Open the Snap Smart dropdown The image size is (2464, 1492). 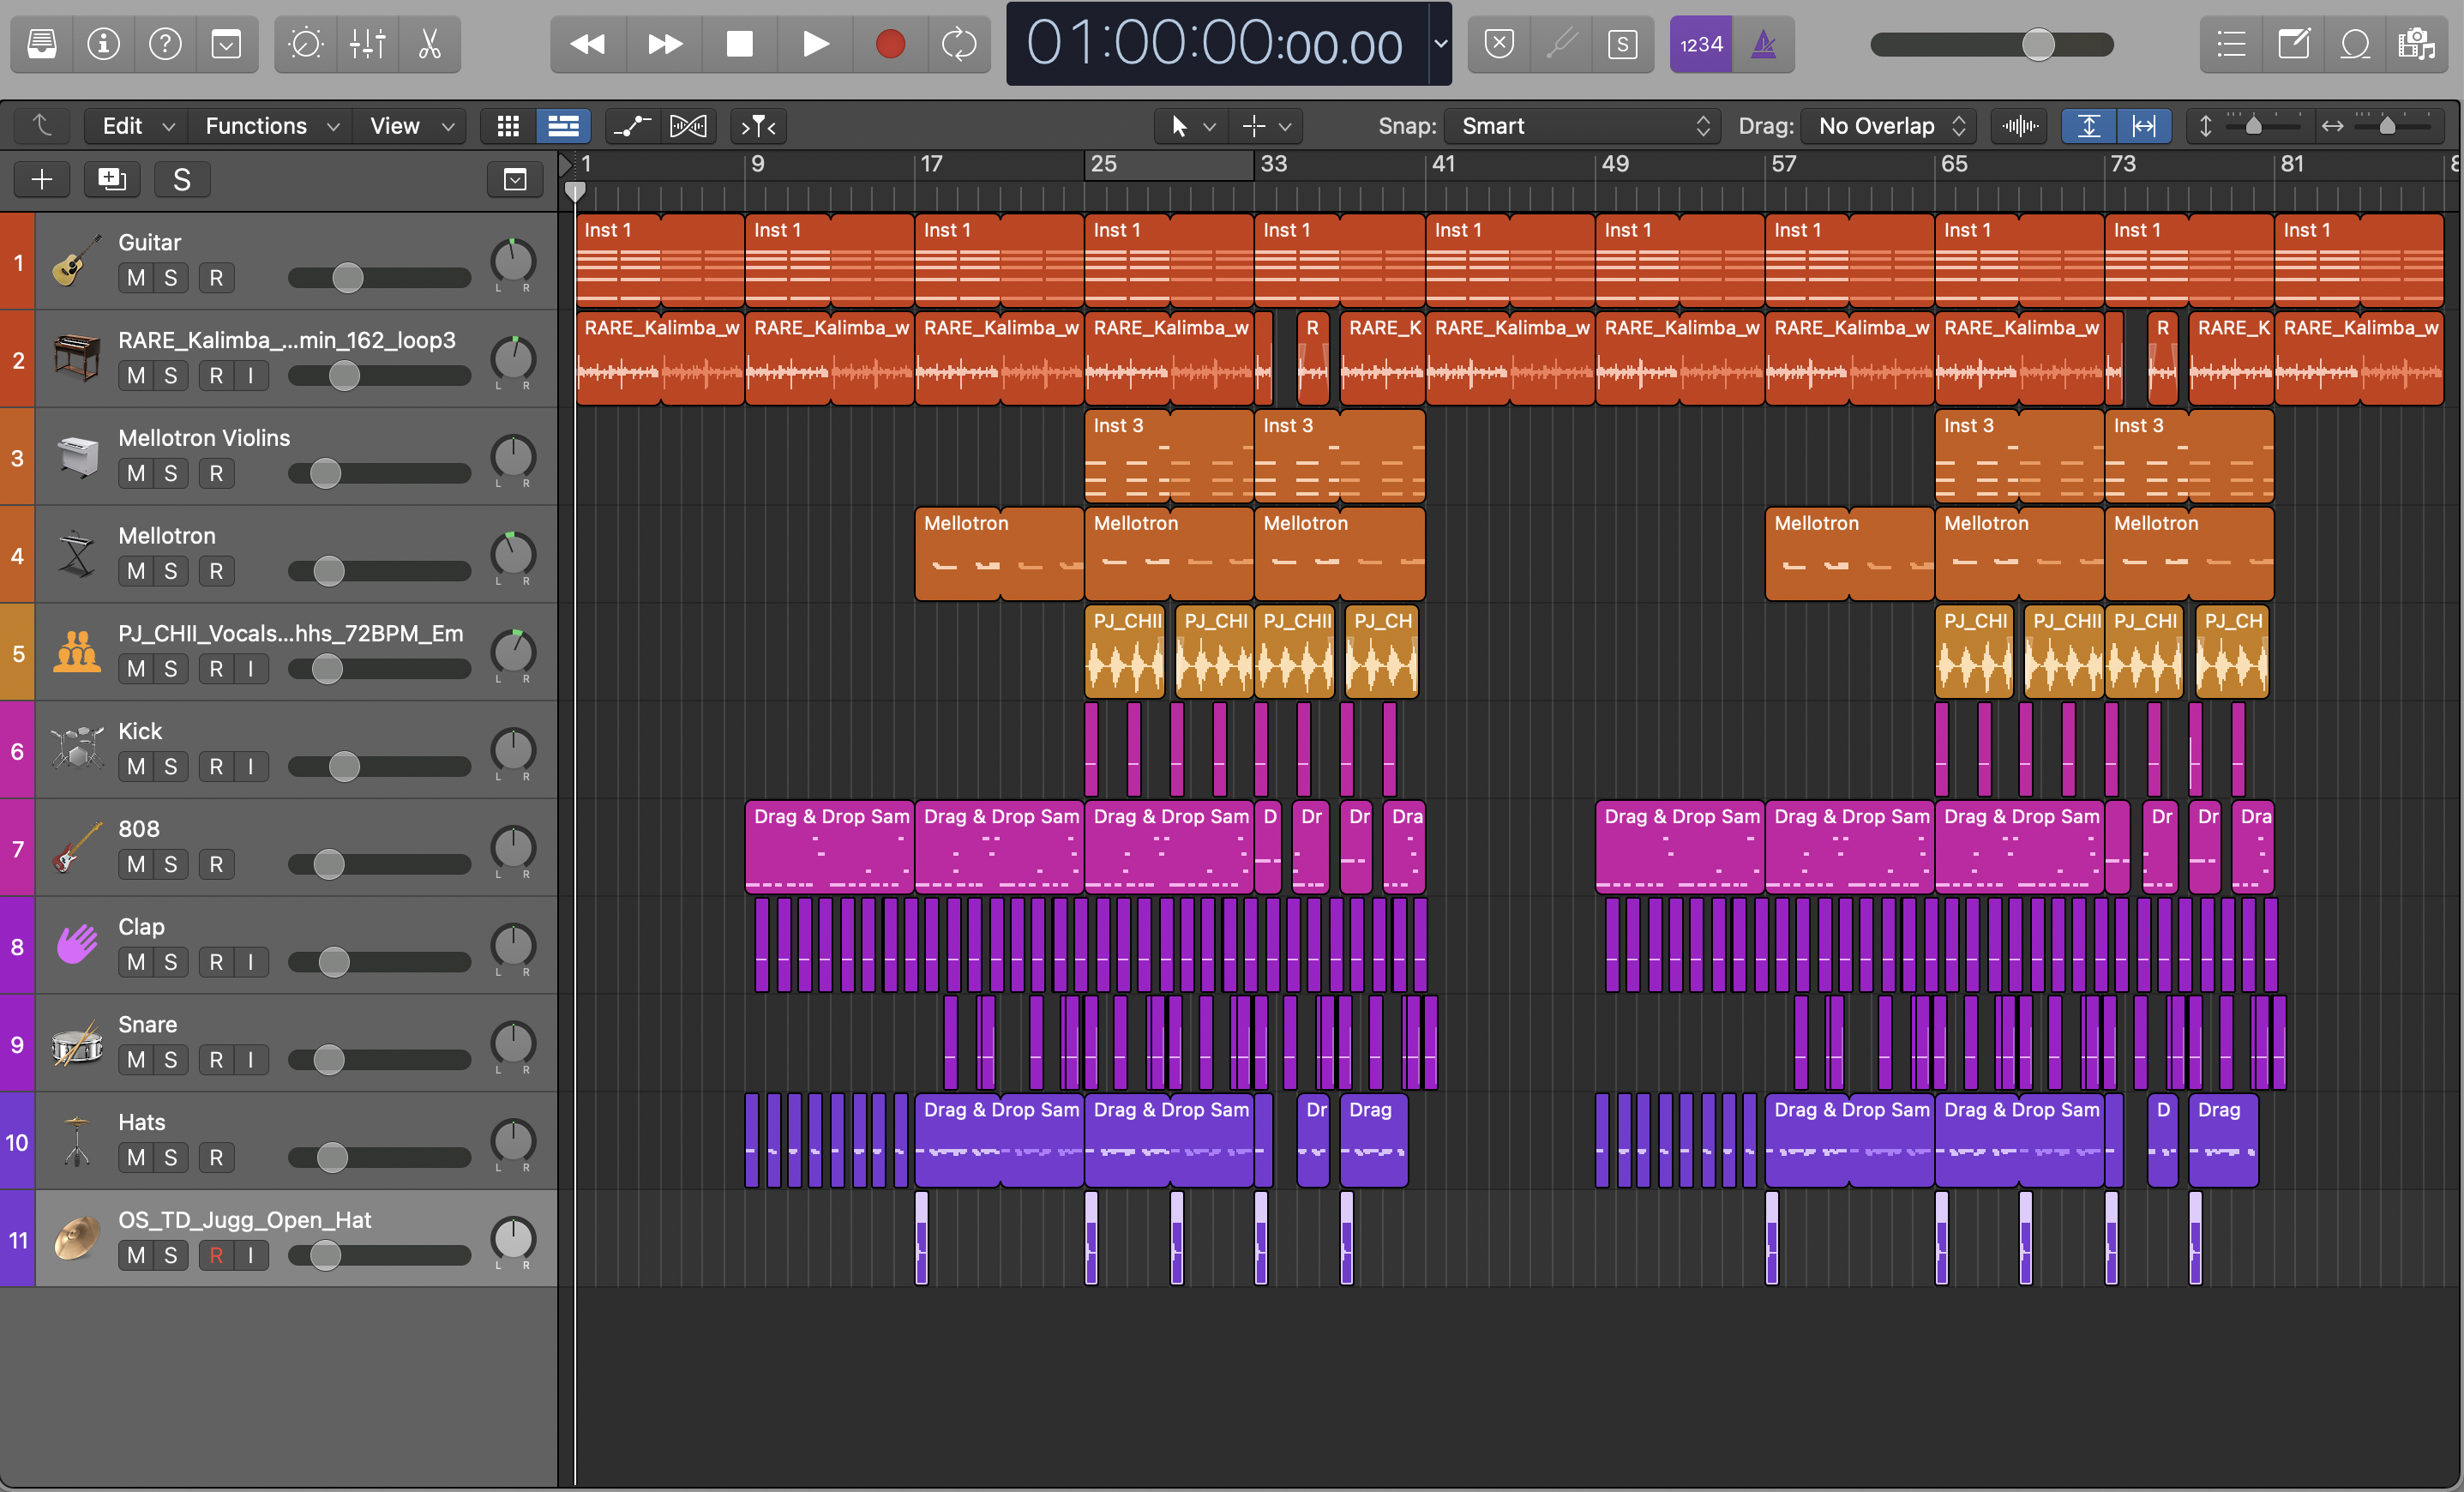click(1583, 126)
